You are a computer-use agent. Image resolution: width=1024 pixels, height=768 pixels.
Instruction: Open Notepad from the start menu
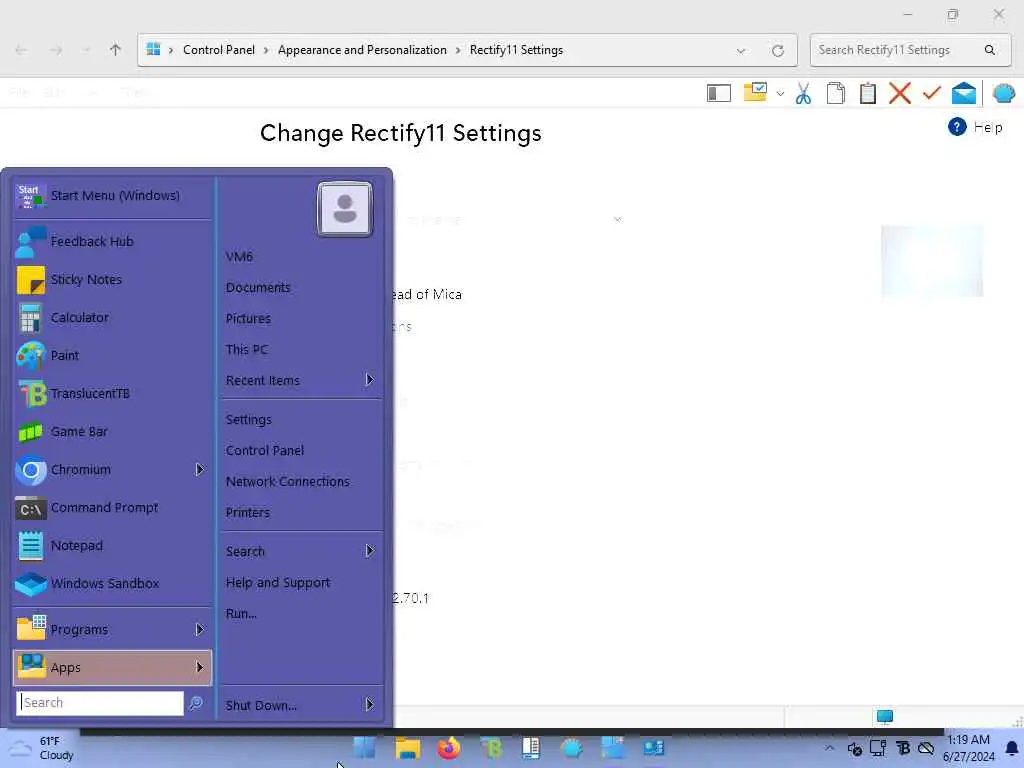112,545
